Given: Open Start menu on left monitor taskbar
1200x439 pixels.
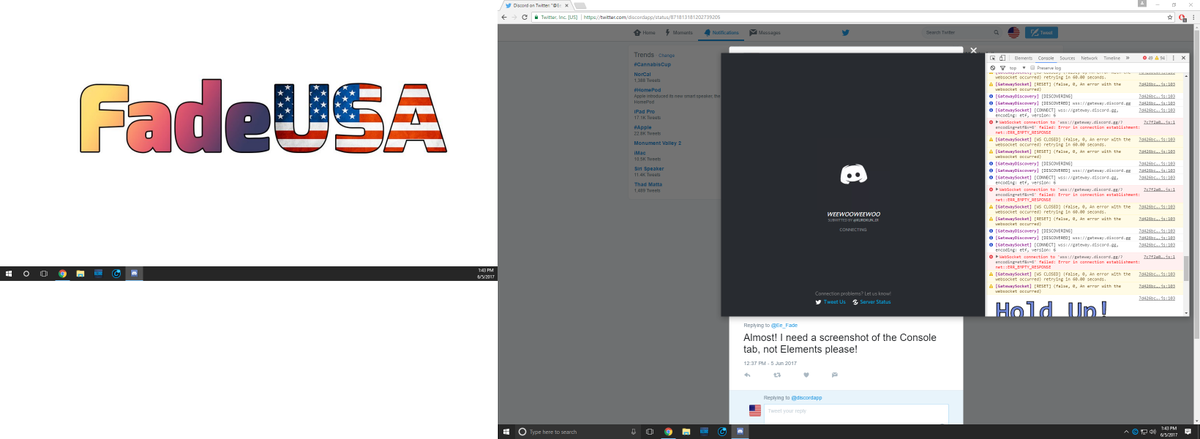Looking at the screenshot, I should pyautogui.click(x=9, y=274).
